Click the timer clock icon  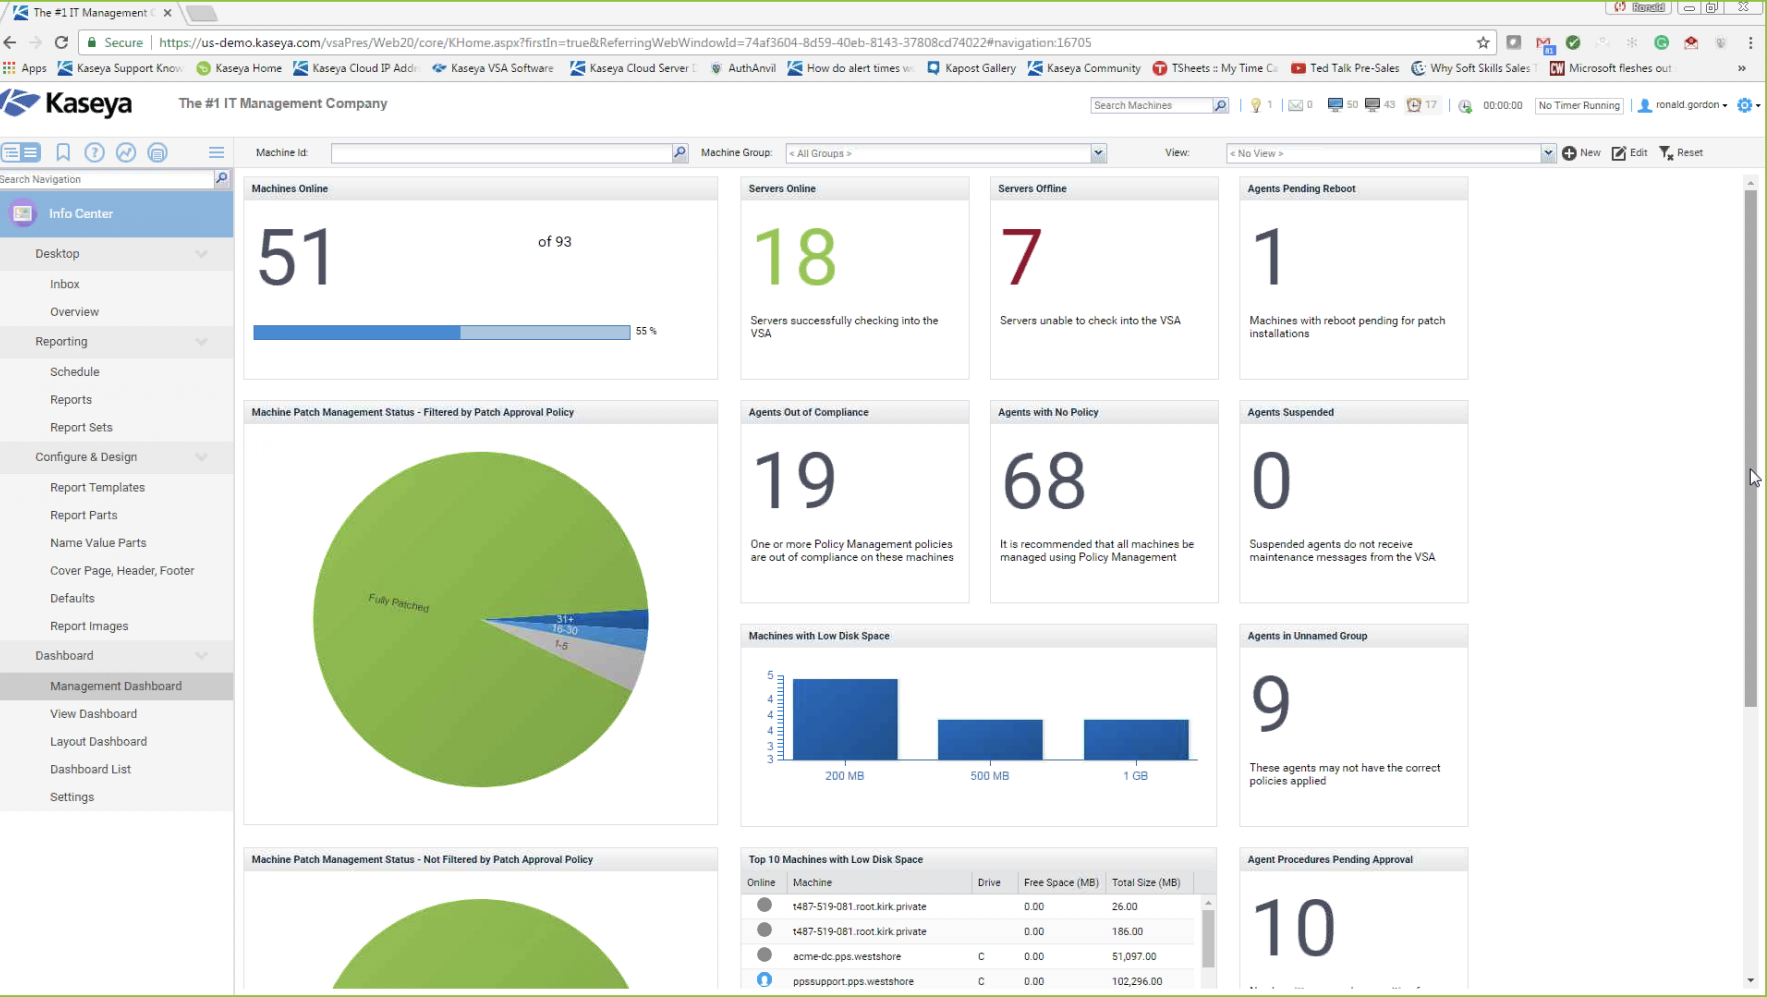[x=1465, y=106]
